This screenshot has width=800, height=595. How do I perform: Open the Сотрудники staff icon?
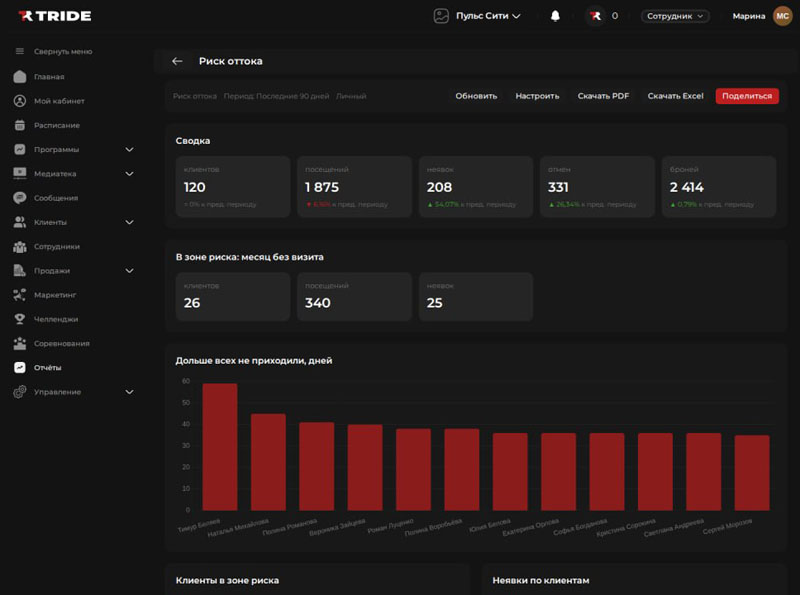[x=20, y=246]
